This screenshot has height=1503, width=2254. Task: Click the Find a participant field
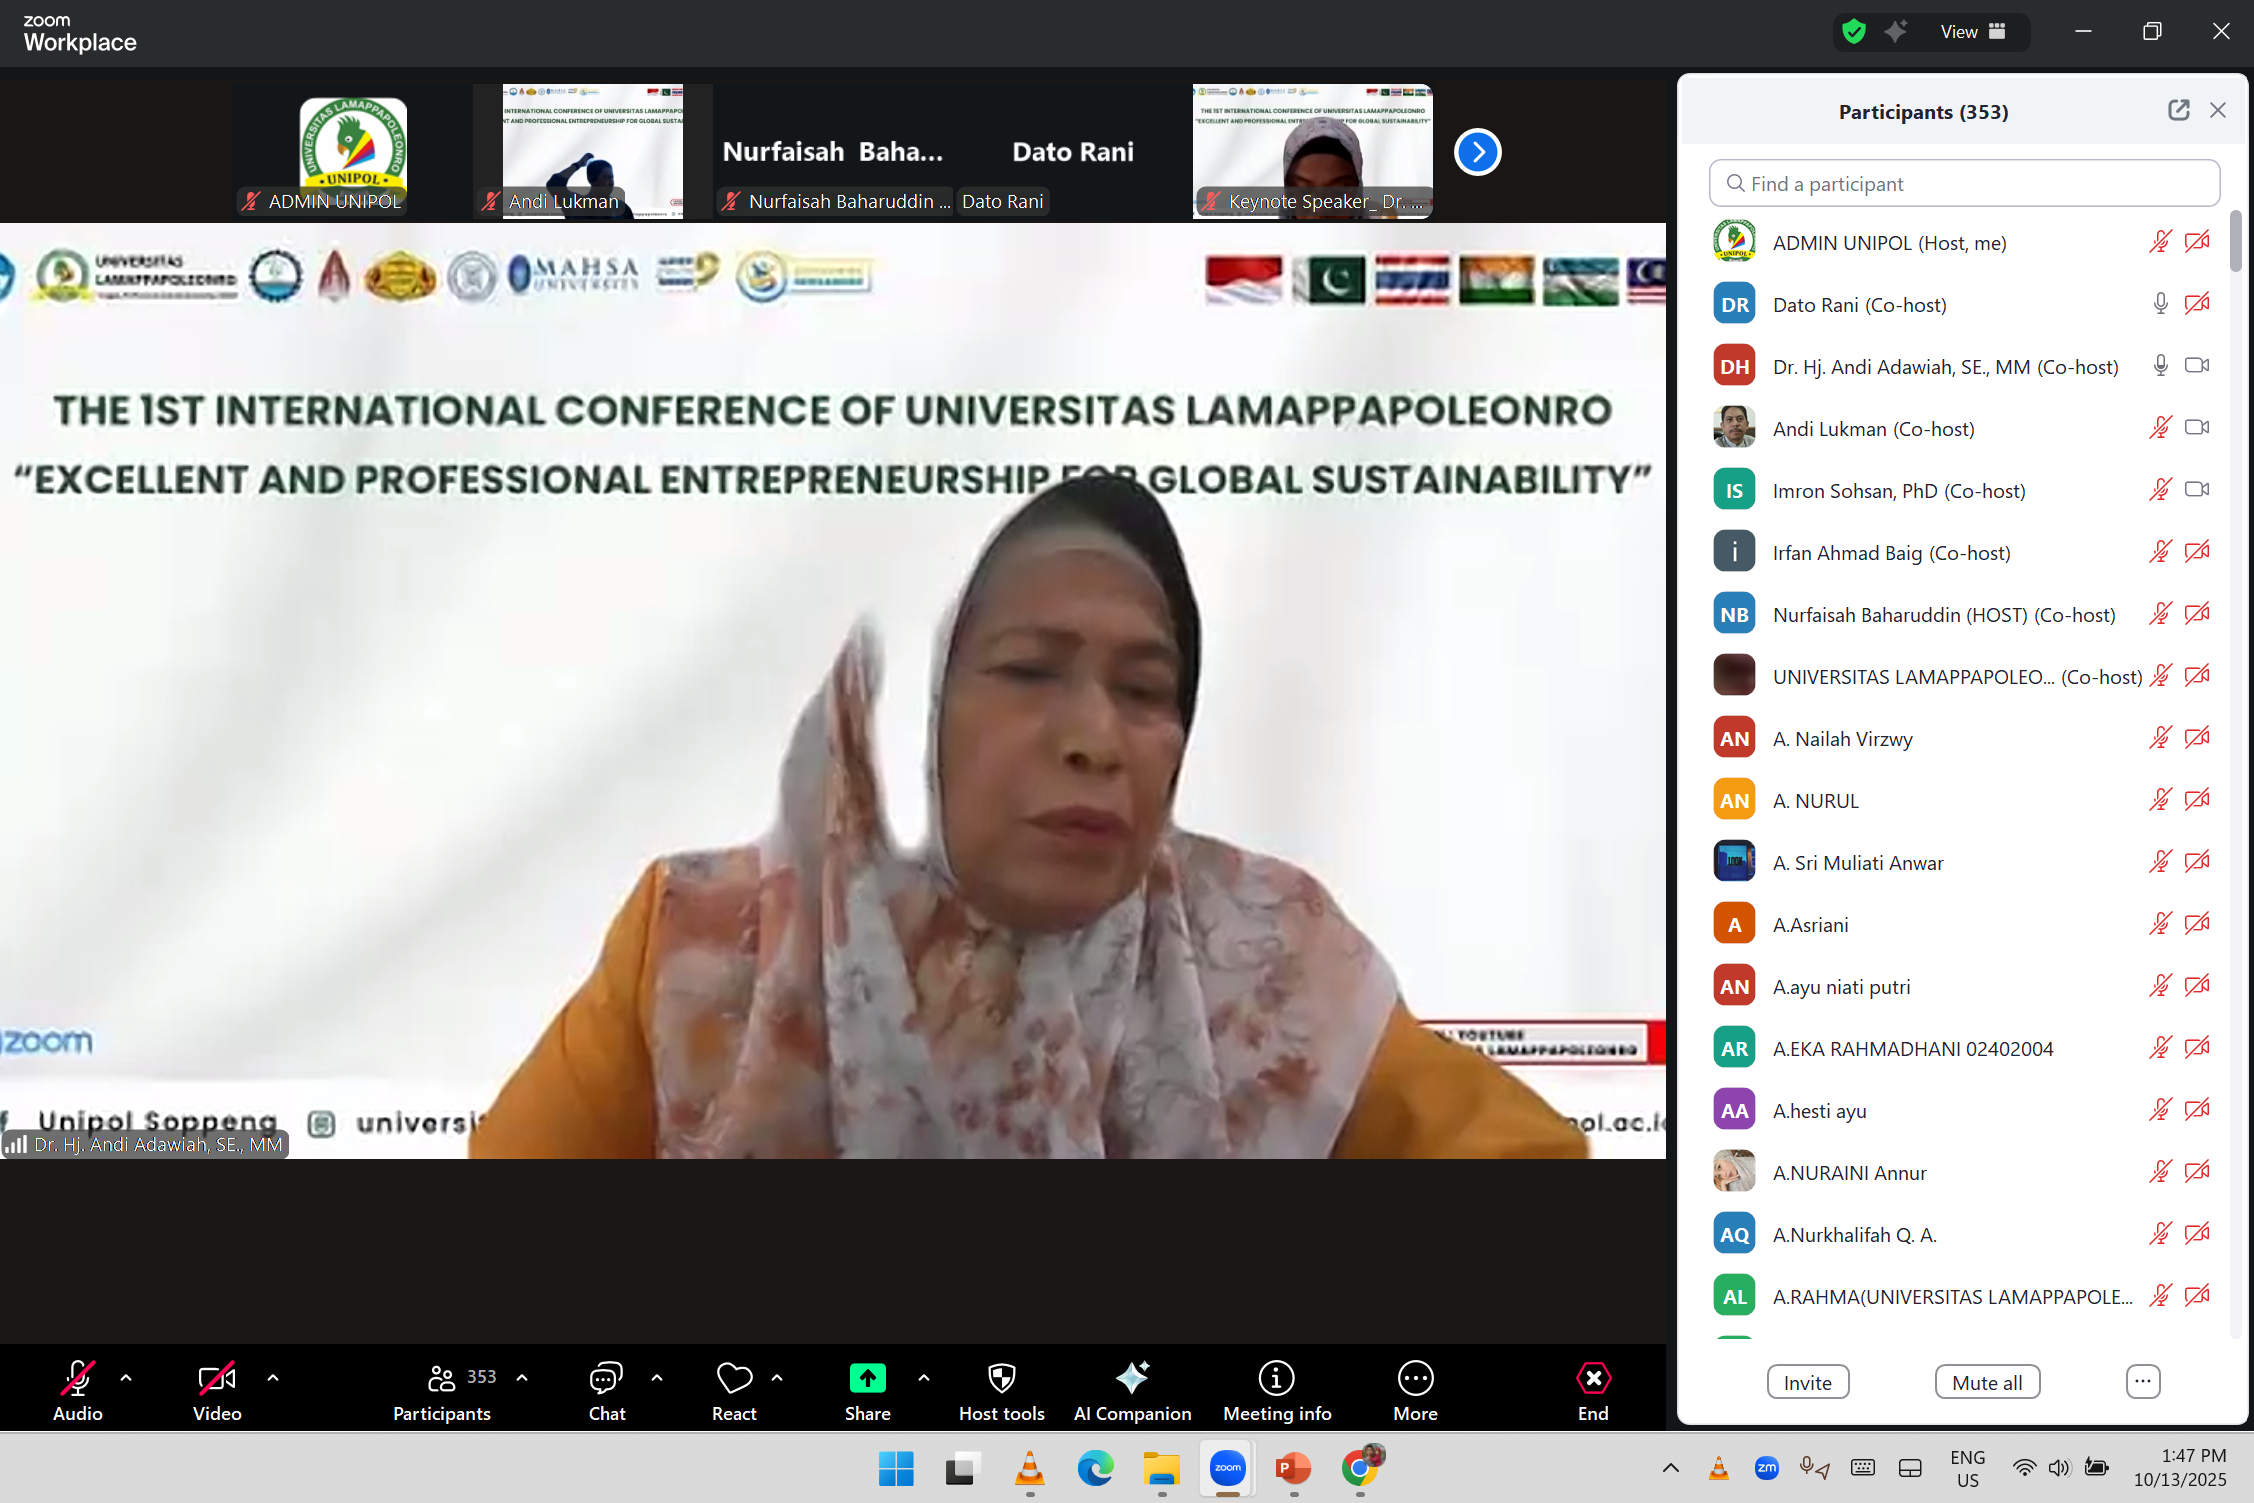tap(1964, 184)
